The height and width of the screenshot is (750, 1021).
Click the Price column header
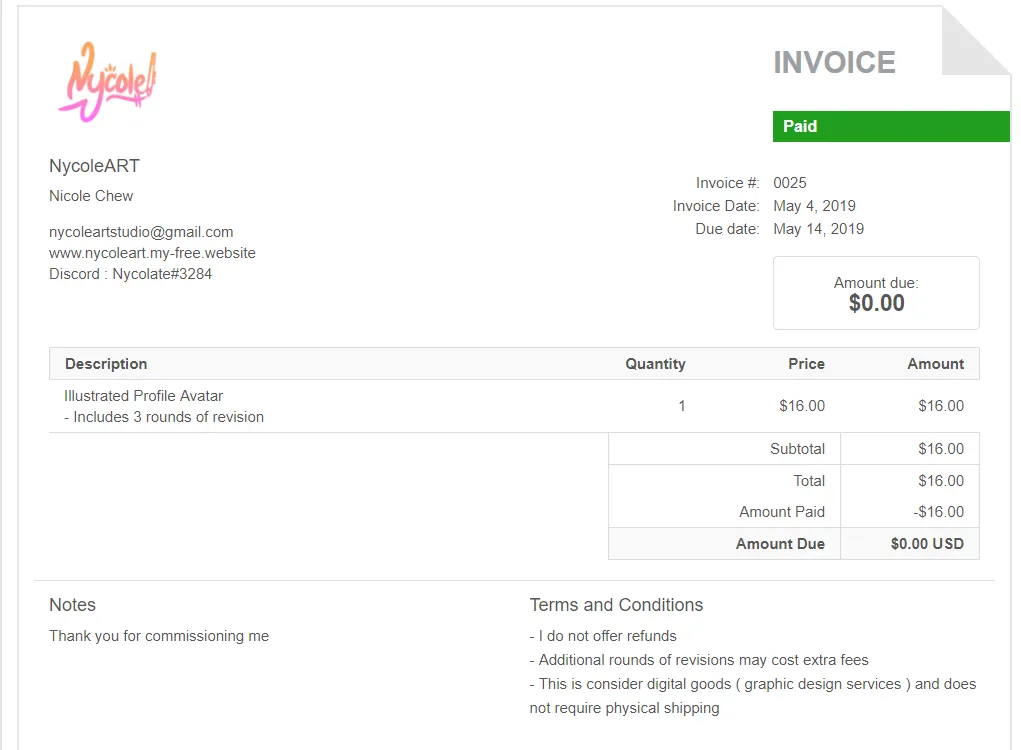806,364
